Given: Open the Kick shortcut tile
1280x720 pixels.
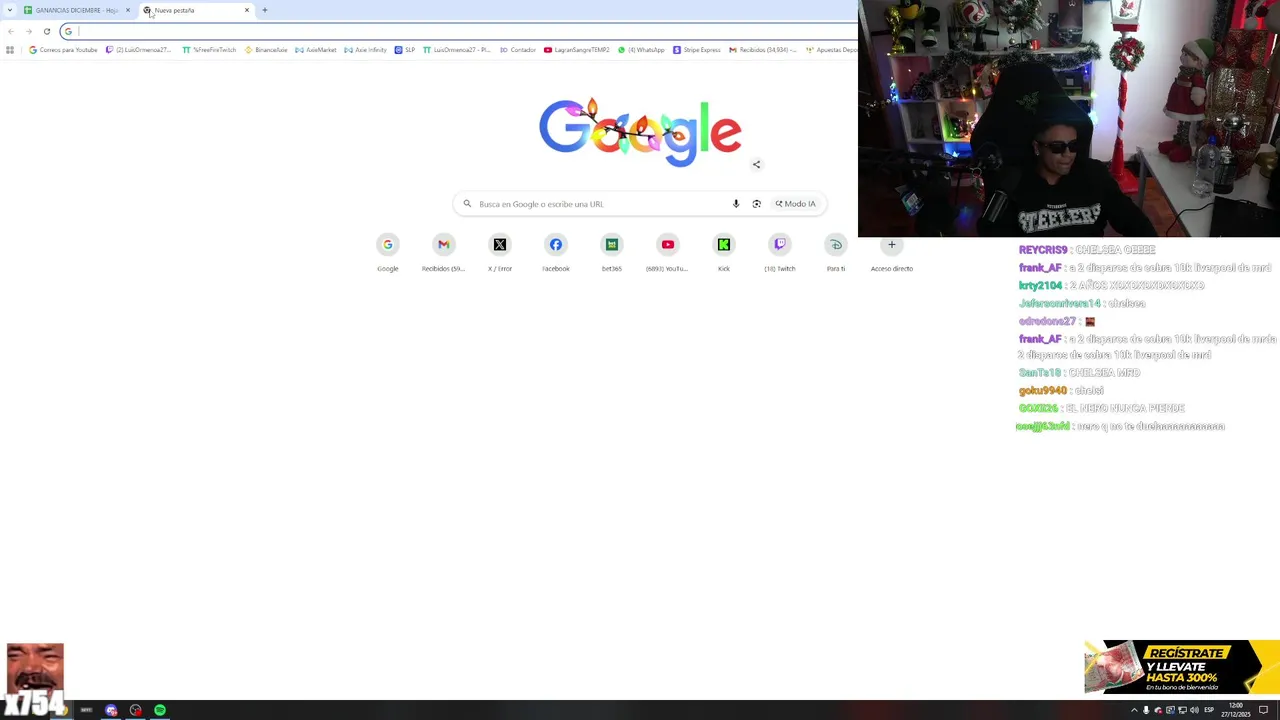Looking at the screenshot, I should point(724,252).
